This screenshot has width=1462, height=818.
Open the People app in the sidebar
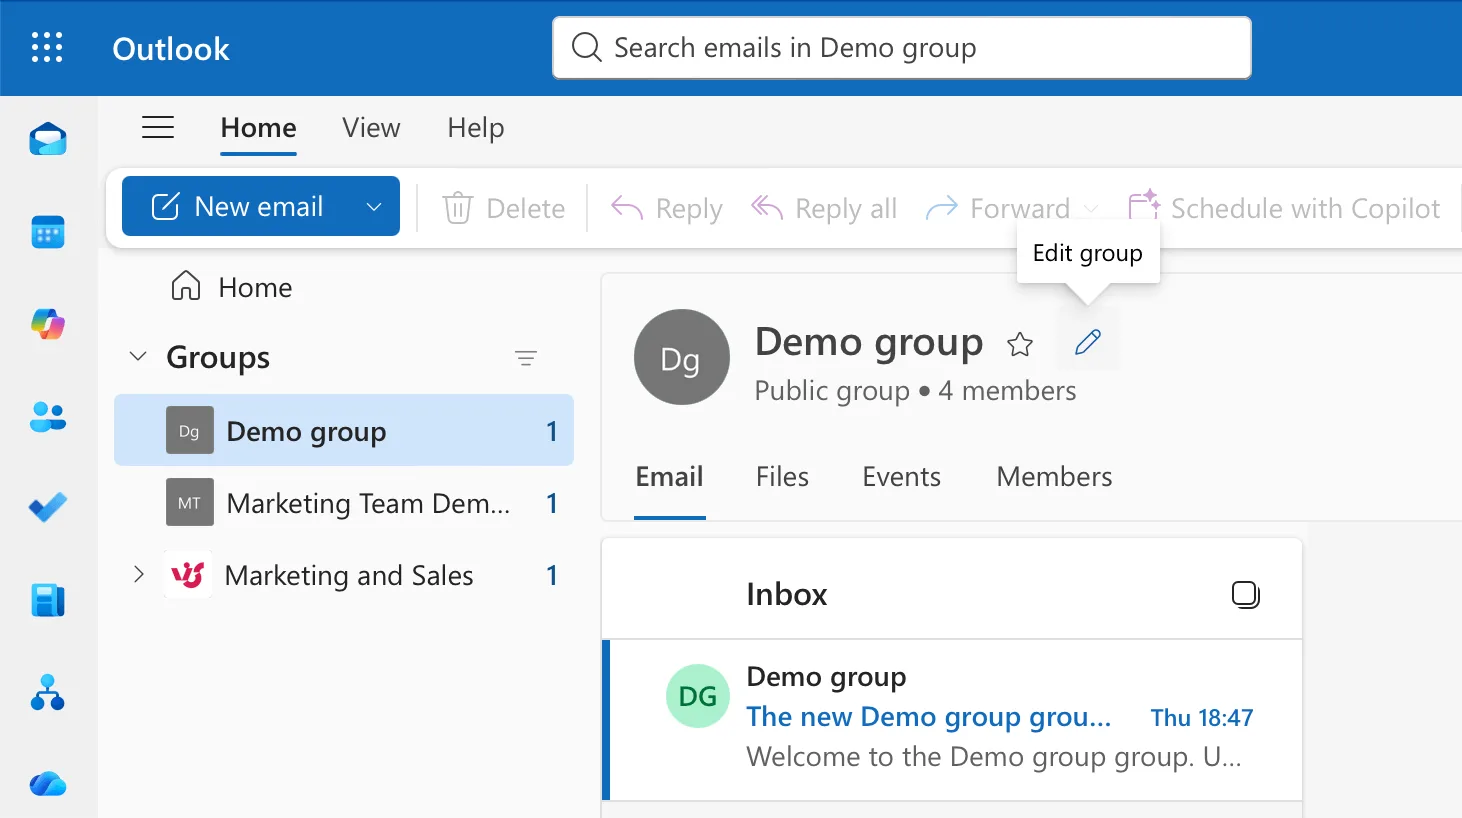tap(47, 417)
